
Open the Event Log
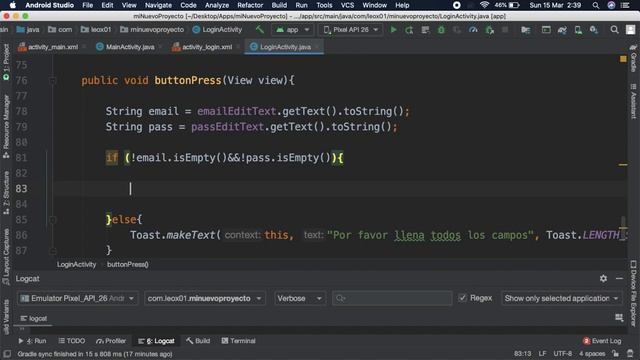(x=602, y=341)
